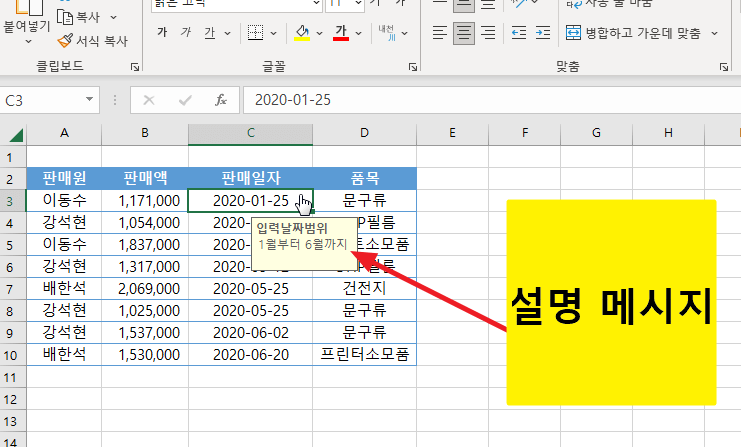Open the font name dropdown
741x447 pixels.
point(316,4)
